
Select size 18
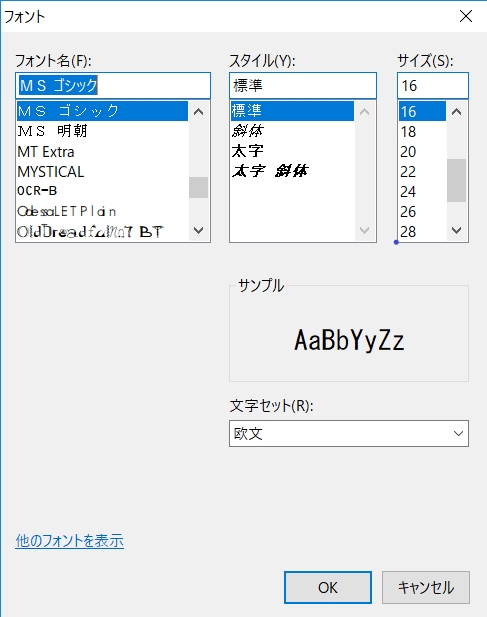coord(422,131)
